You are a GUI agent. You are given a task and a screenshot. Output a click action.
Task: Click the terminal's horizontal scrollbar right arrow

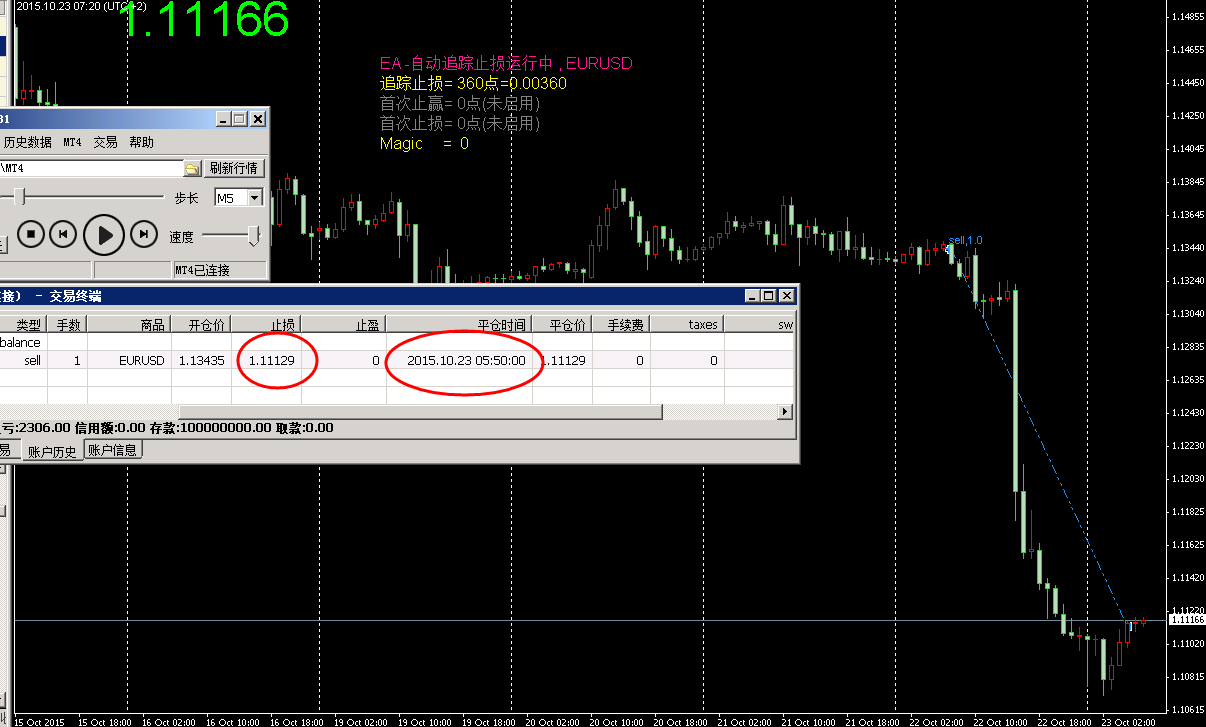[785, 412]
